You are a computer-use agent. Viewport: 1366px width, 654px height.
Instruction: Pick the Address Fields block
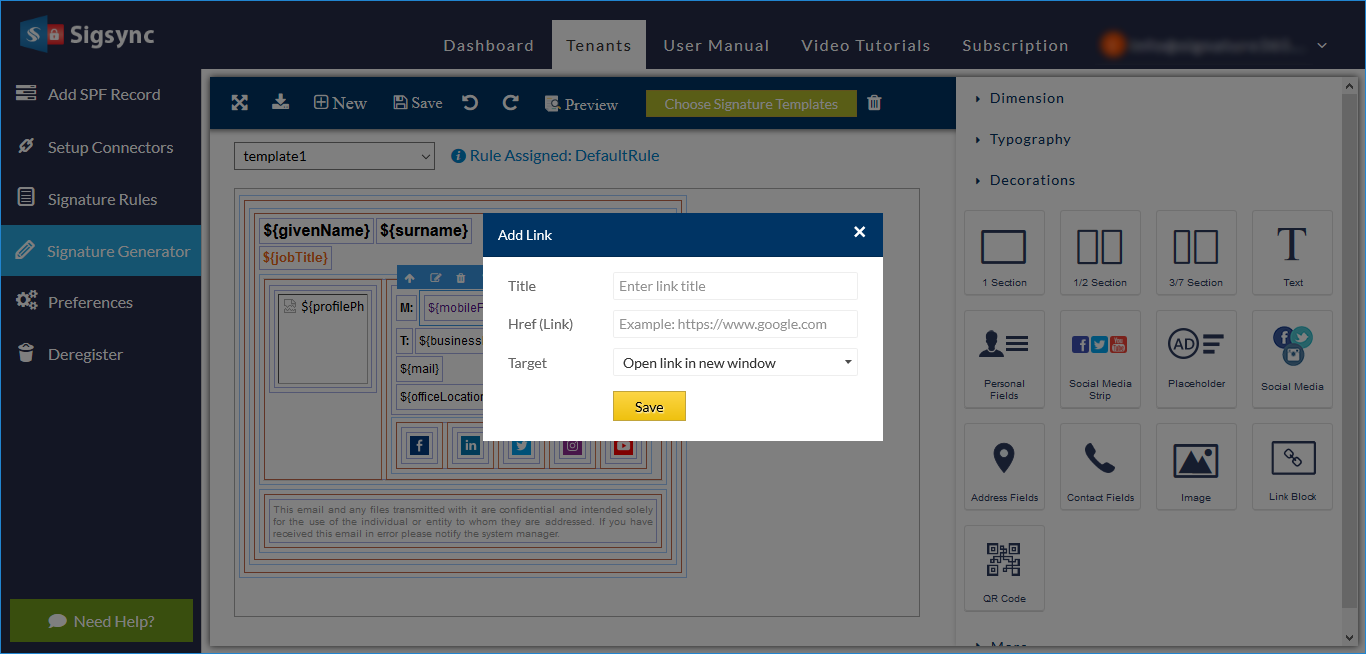[1004, 466]
